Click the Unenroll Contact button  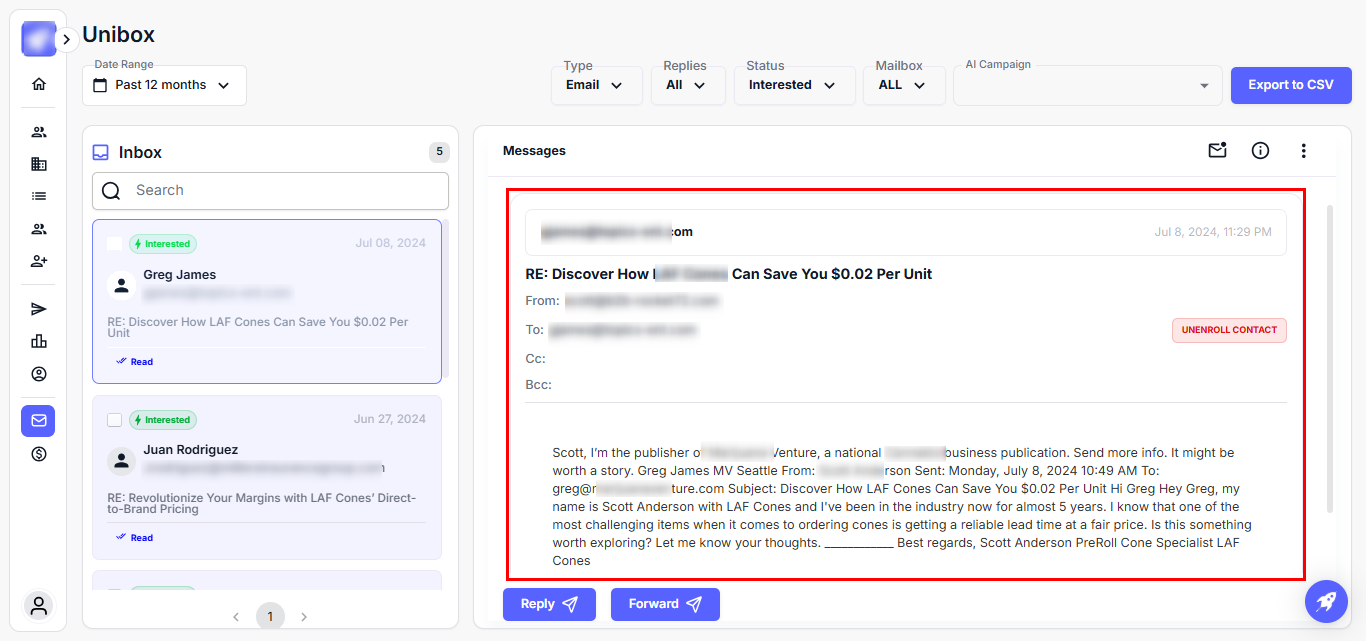1228,330
